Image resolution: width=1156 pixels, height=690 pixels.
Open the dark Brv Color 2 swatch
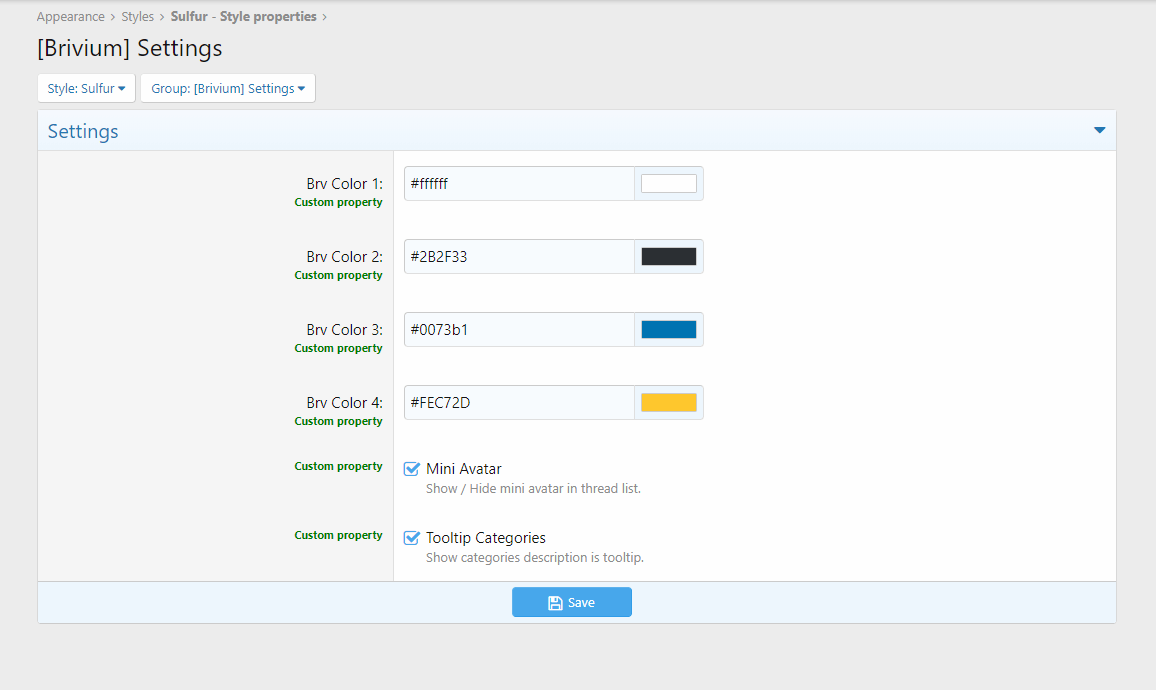point(668,257)
